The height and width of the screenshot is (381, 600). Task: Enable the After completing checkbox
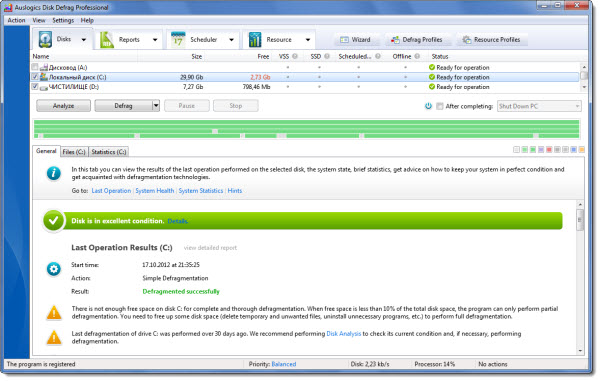tap(440, 106)
